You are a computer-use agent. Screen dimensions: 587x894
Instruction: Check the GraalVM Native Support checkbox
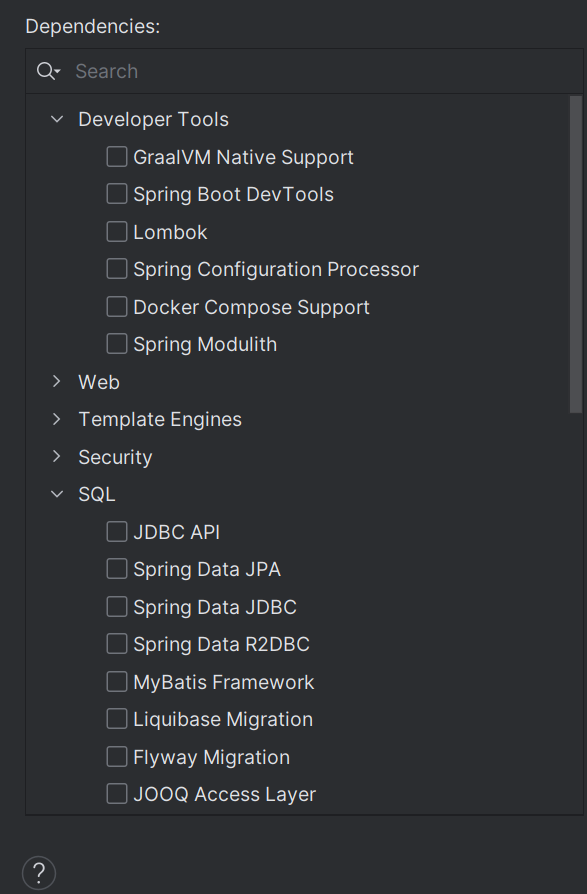pyautogui.click(x=117, y=157)
